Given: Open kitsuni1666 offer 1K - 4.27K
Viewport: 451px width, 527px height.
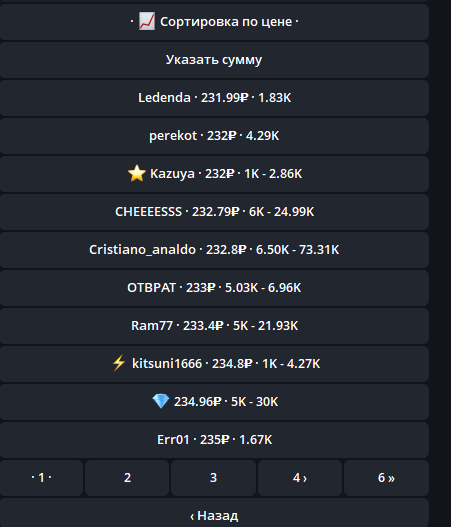Looking at the screenshot, I should click(x=214, y=364).
